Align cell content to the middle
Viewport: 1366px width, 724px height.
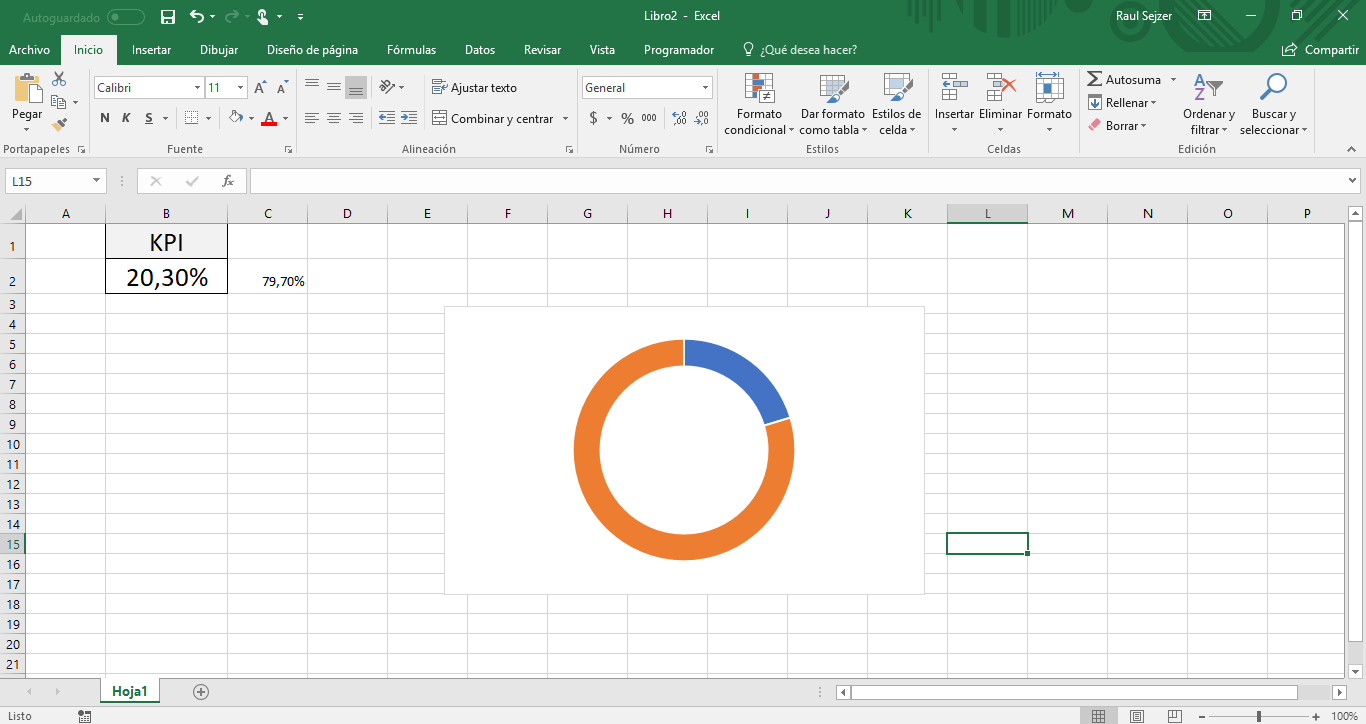click(334, 87)
